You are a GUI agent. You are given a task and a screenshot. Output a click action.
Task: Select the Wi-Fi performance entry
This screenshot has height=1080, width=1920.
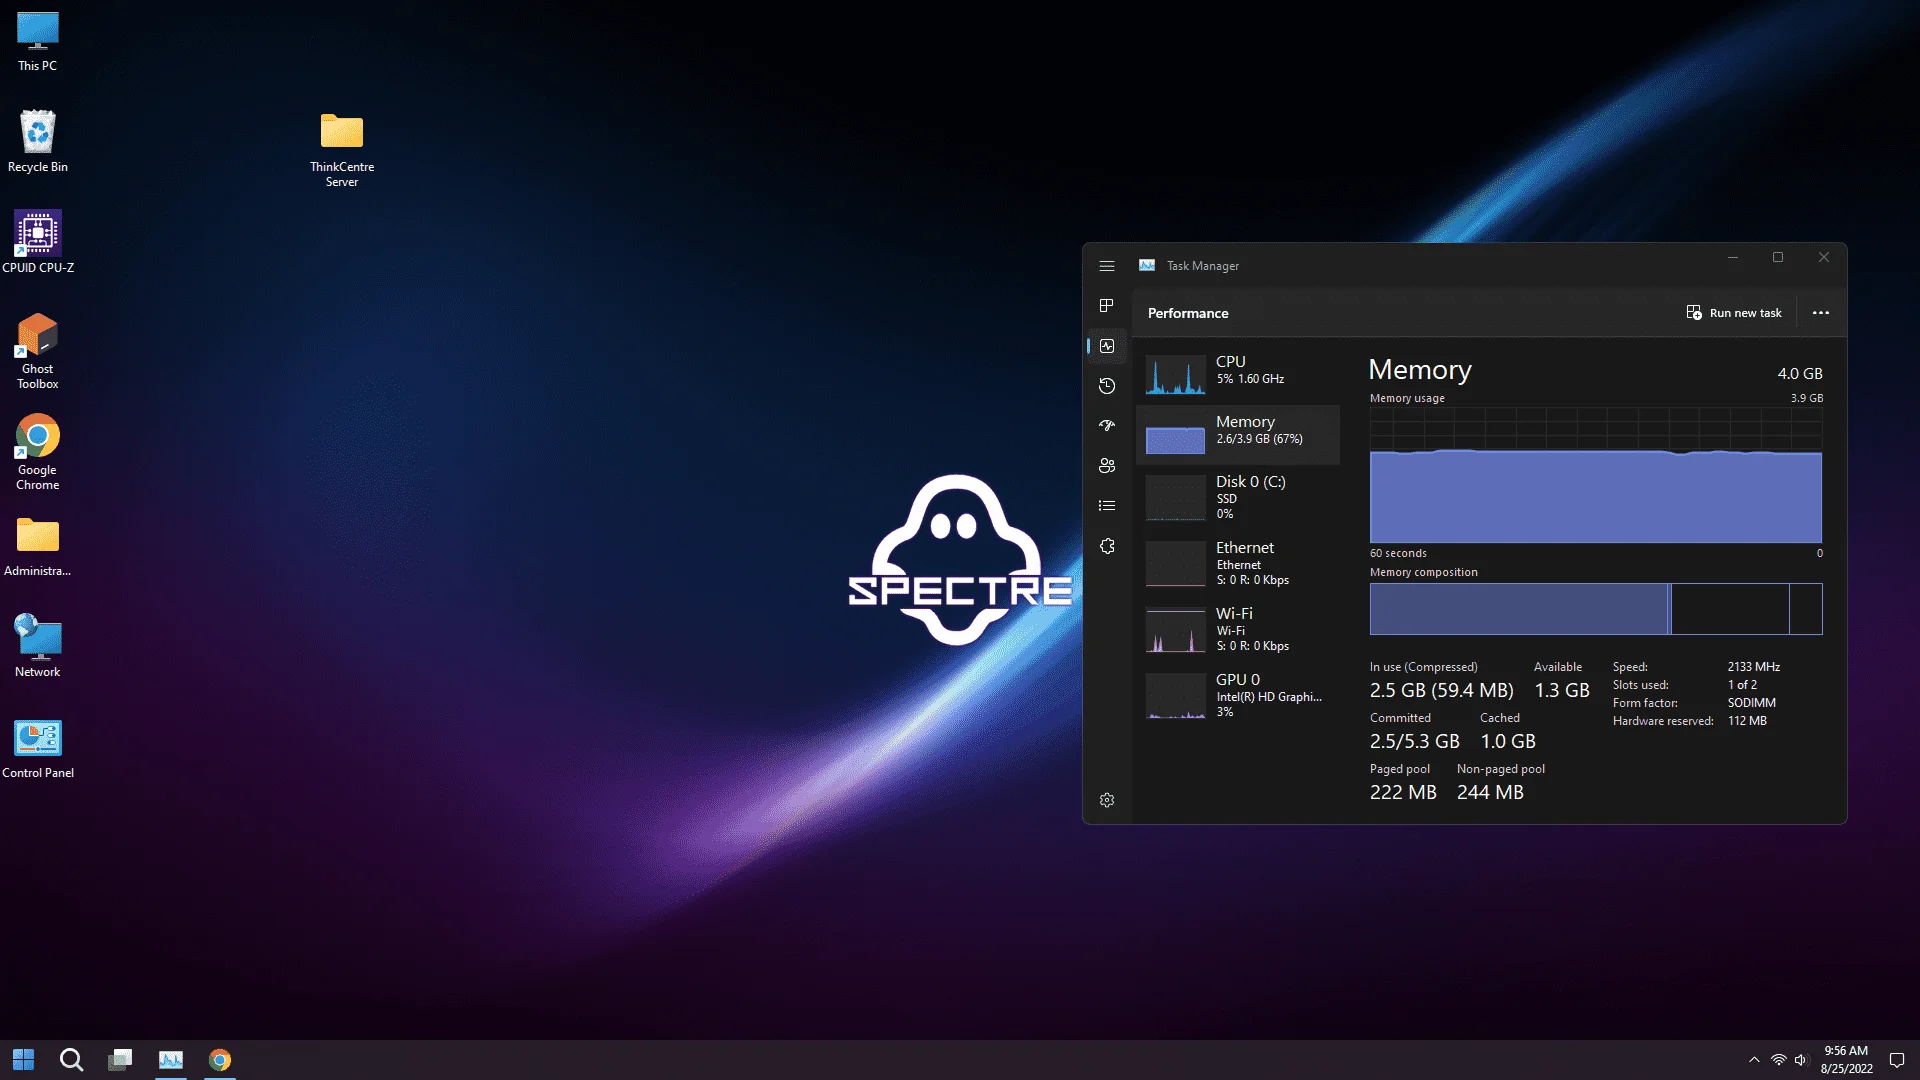1238,629
